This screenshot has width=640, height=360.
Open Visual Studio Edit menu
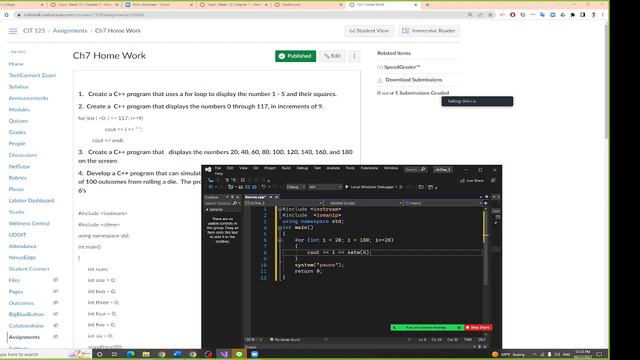point(230,168)
